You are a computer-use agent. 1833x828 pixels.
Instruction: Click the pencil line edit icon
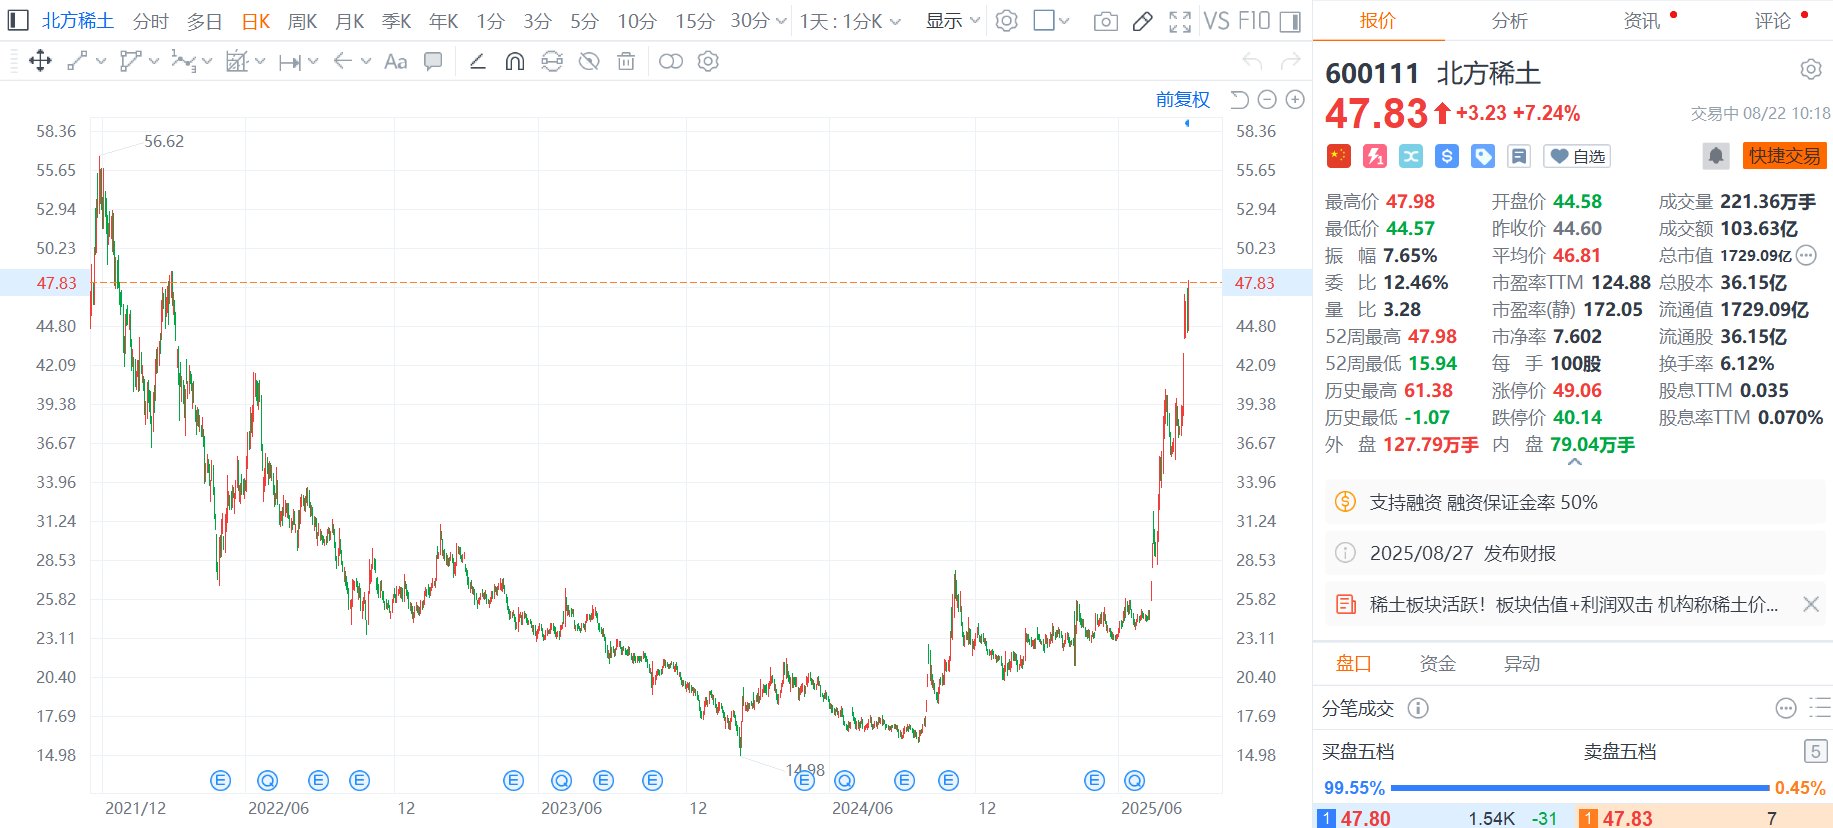coord(478,61)
